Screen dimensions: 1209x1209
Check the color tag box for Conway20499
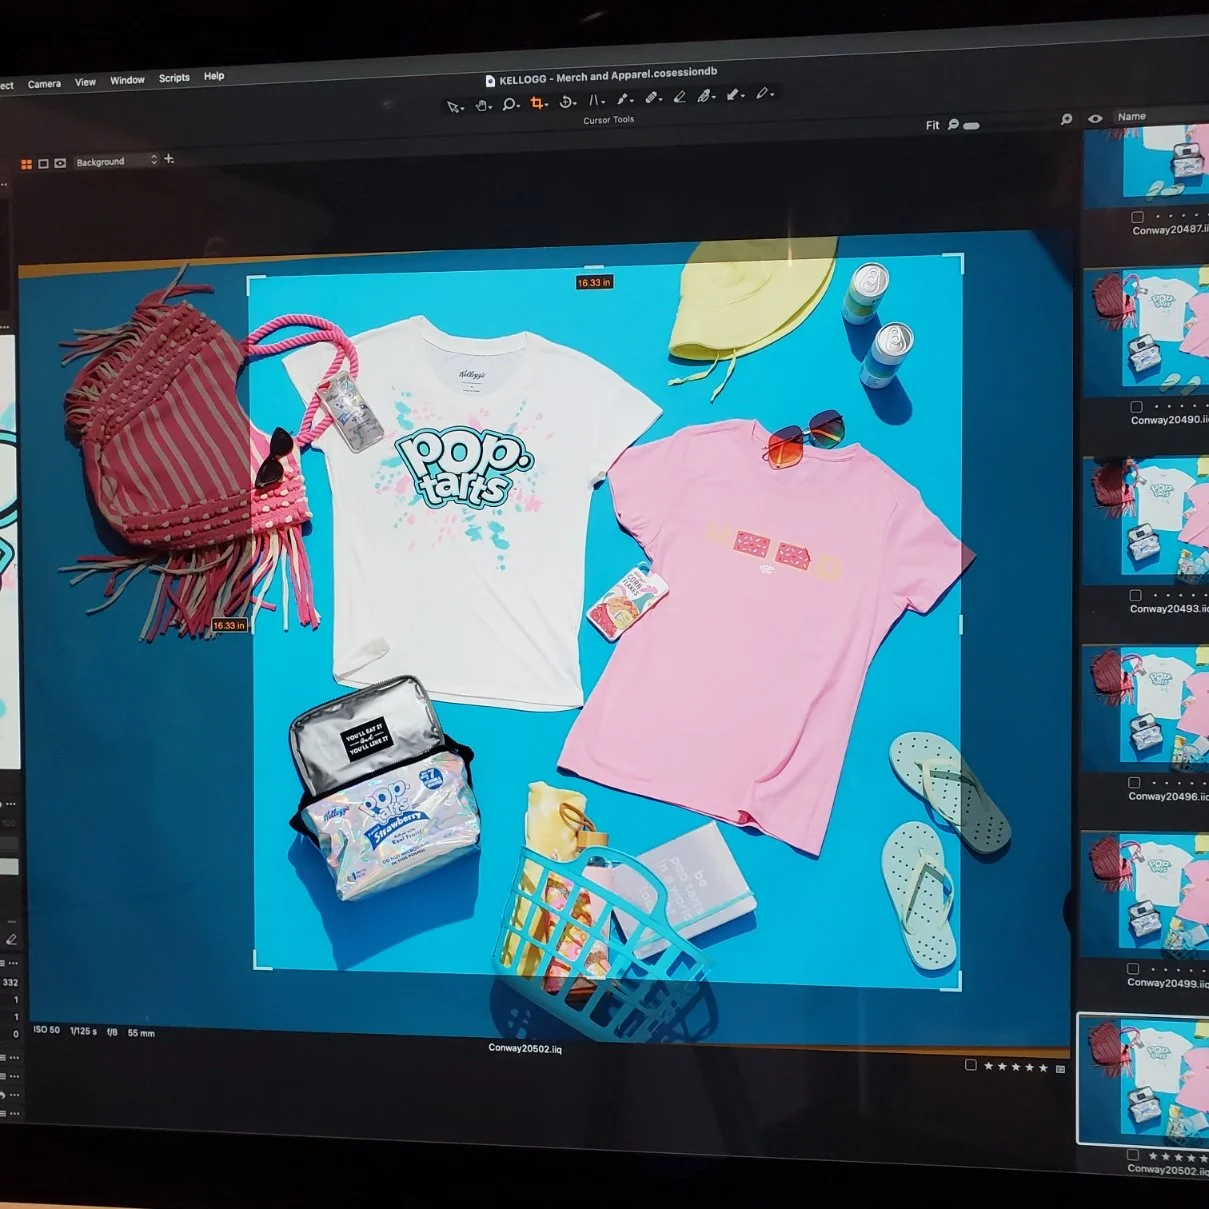coord(1133,969)
